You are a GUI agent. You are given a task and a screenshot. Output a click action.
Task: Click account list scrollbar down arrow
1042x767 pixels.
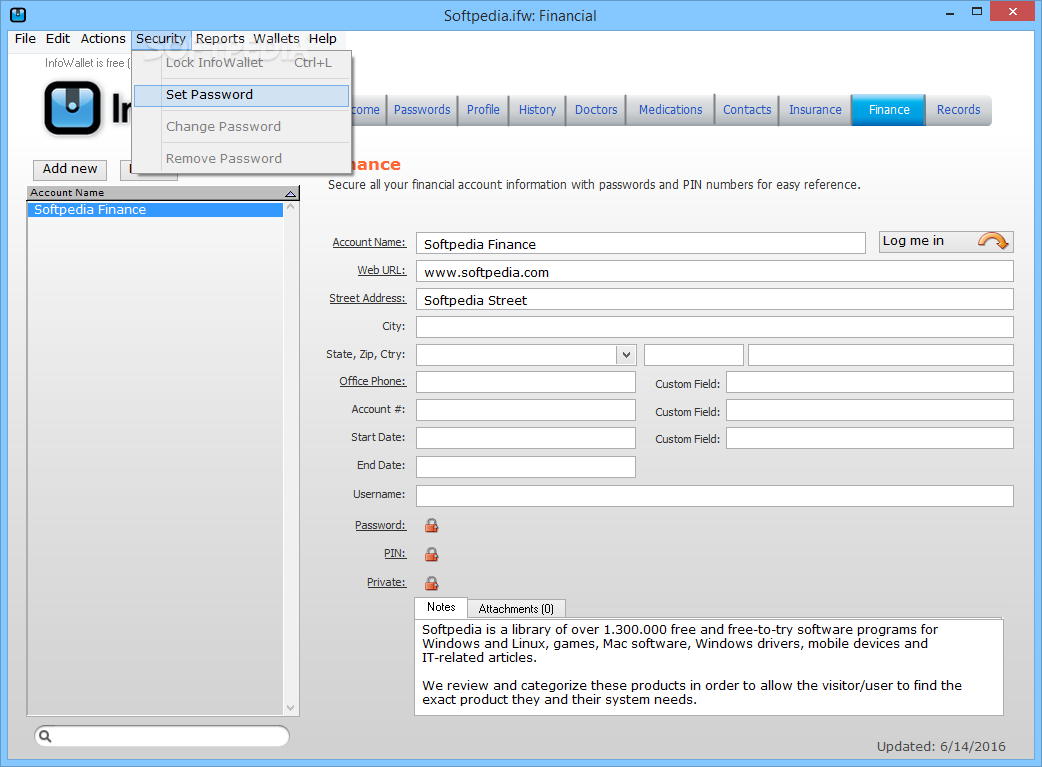(x=290, y=708)
